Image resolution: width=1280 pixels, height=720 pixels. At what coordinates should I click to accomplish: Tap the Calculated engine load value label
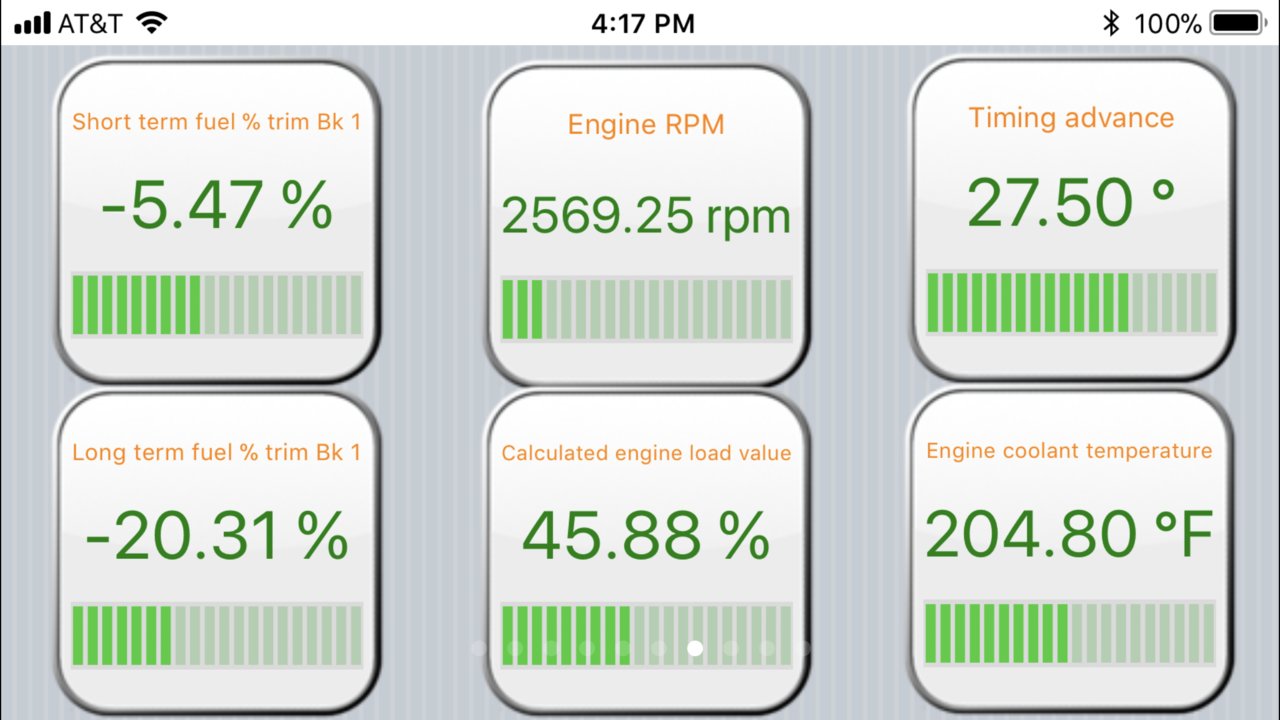[646, 453]
